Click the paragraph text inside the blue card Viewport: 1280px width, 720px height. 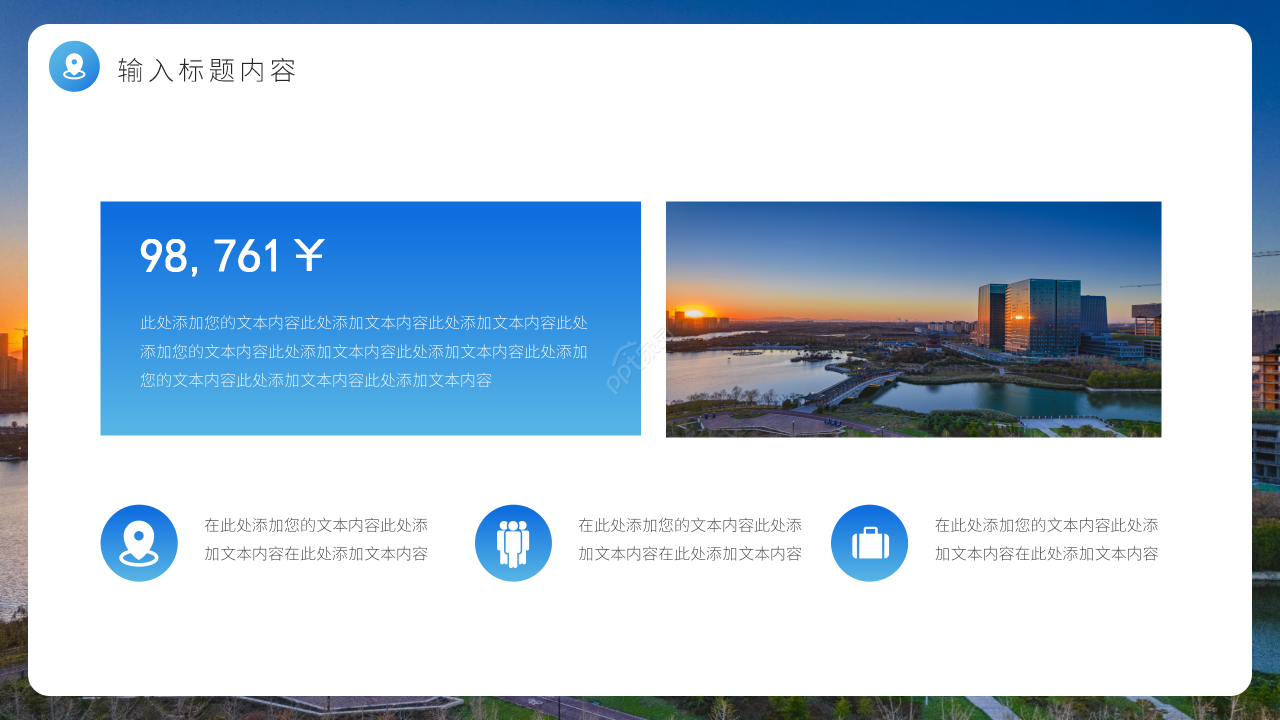click(365, 351)
